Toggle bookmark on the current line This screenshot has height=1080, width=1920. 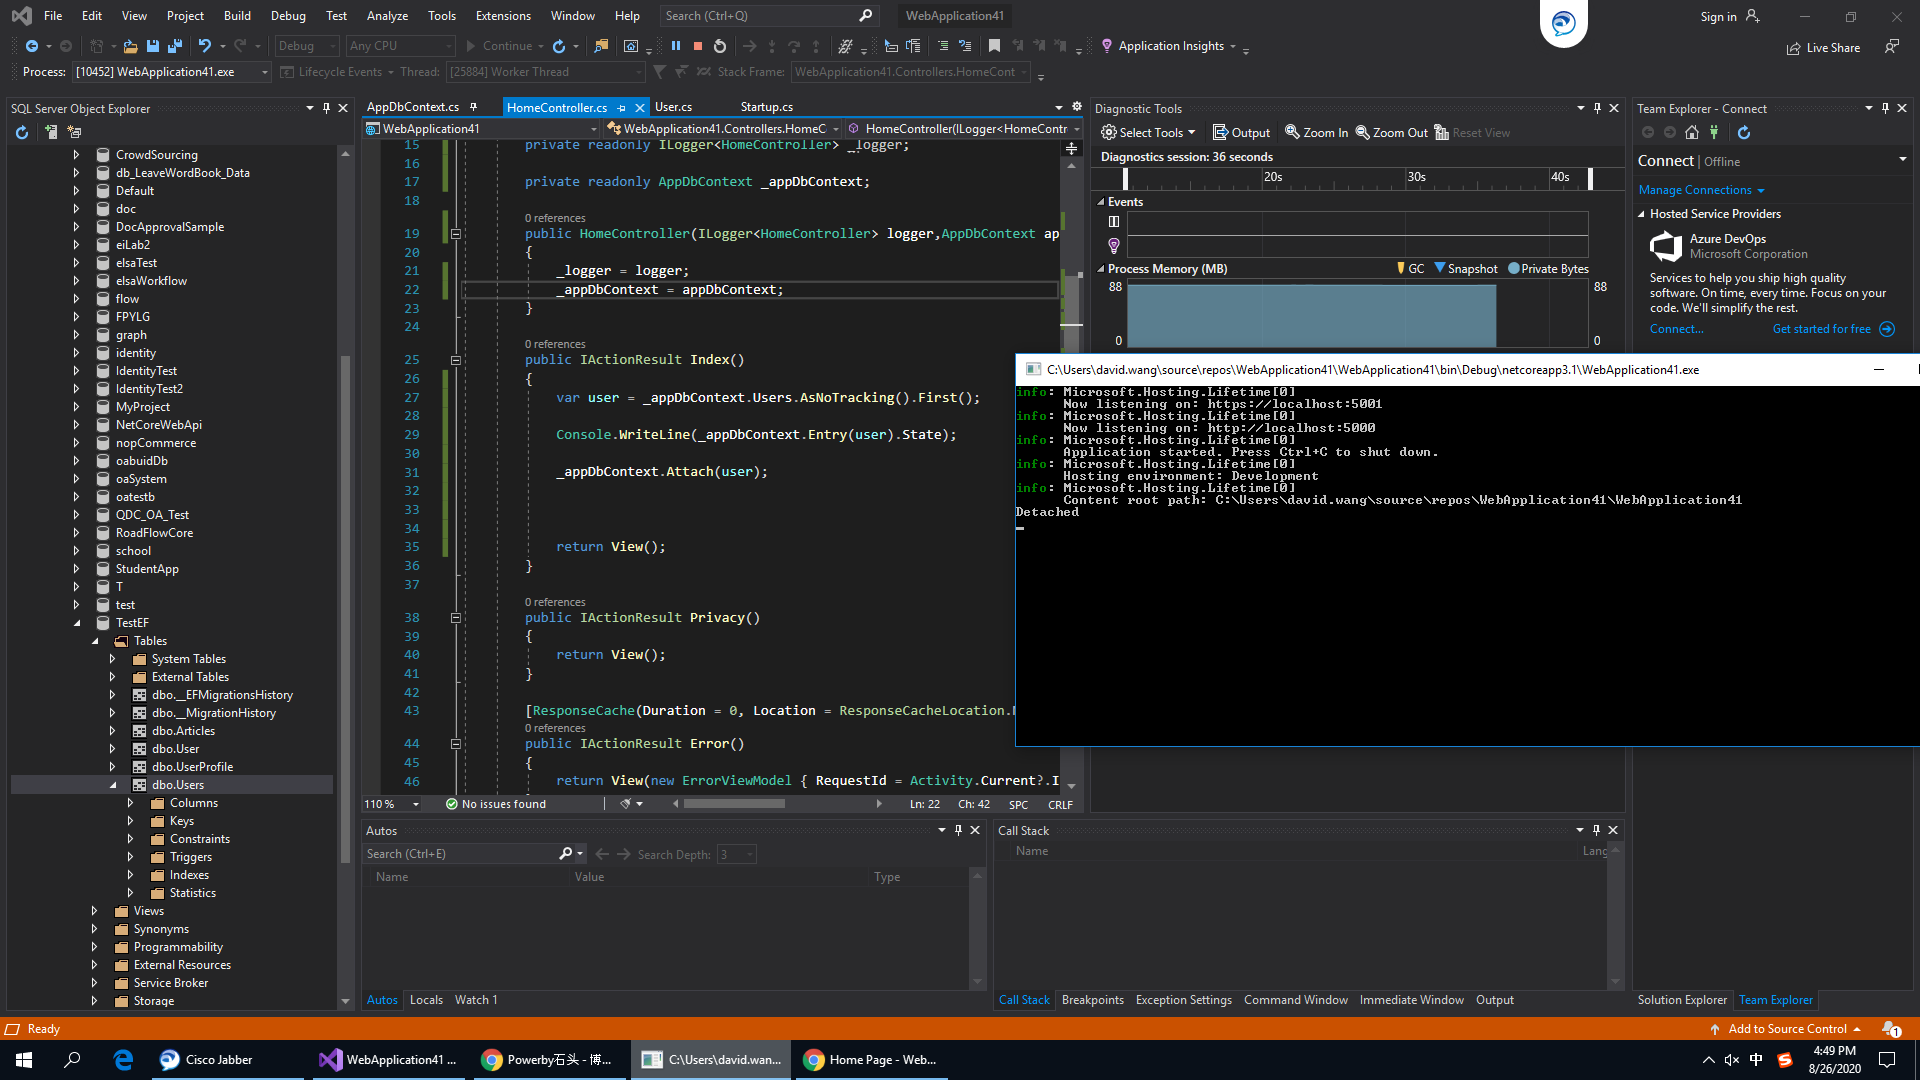tap(994, 46)
